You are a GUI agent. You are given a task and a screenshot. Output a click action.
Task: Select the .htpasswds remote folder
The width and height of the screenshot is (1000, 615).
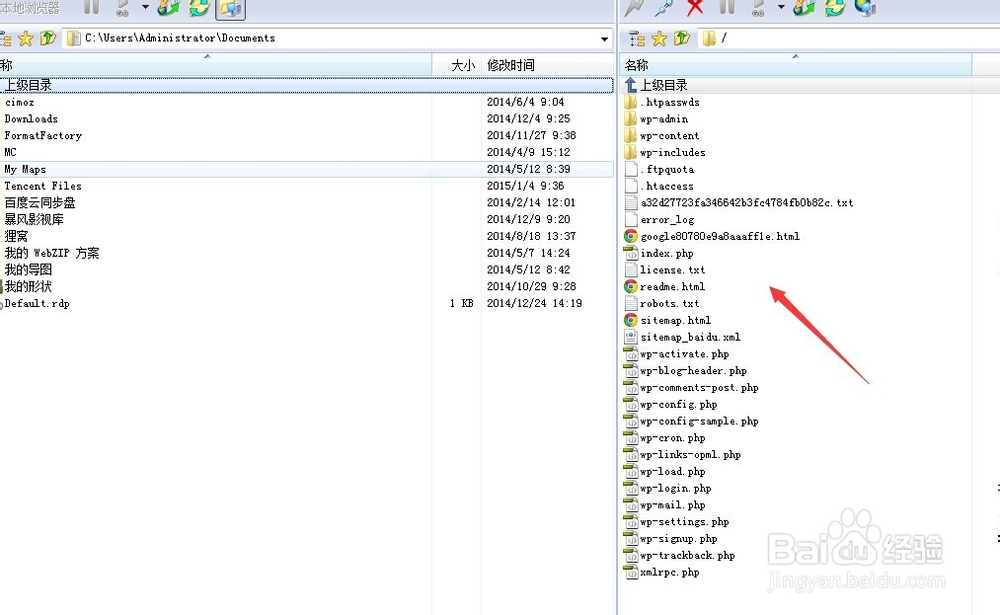tap(662, 102)
